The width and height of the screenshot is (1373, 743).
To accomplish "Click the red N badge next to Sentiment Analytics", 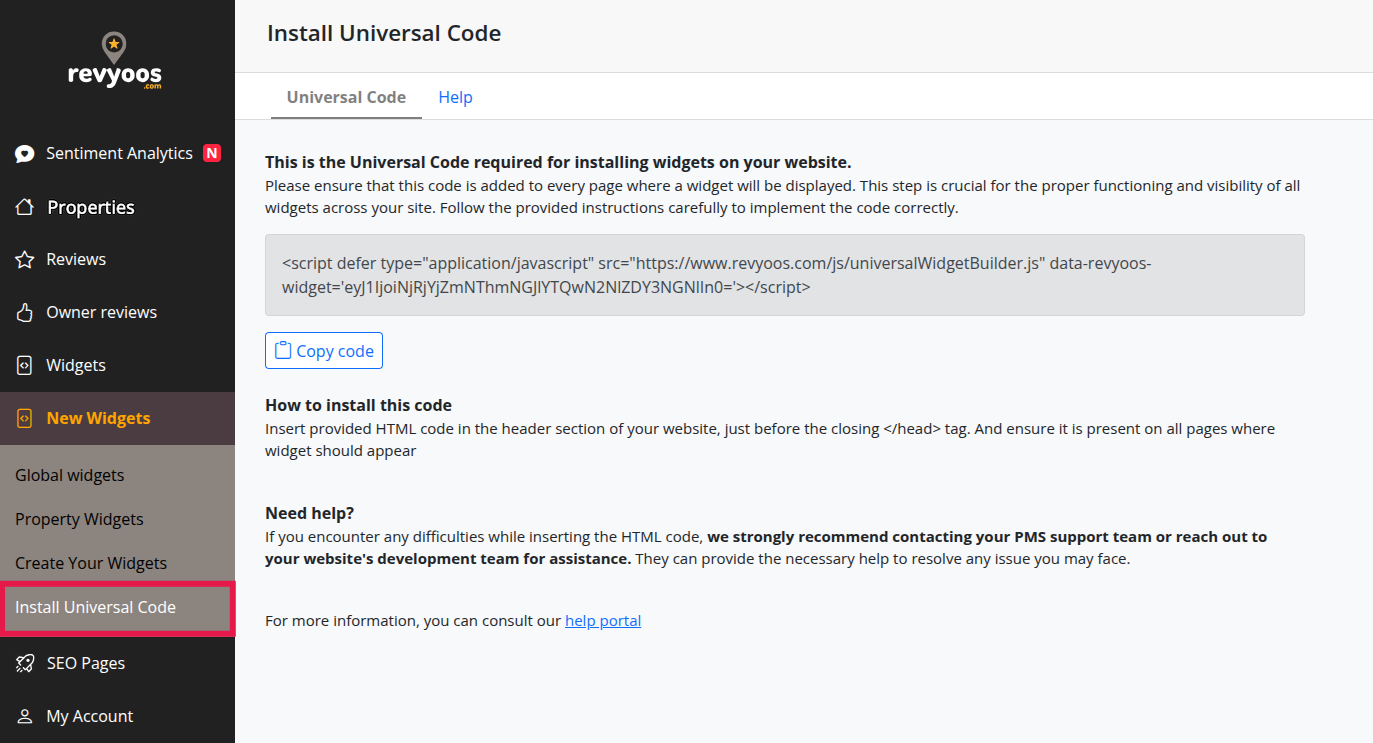I will coord(211,152).
